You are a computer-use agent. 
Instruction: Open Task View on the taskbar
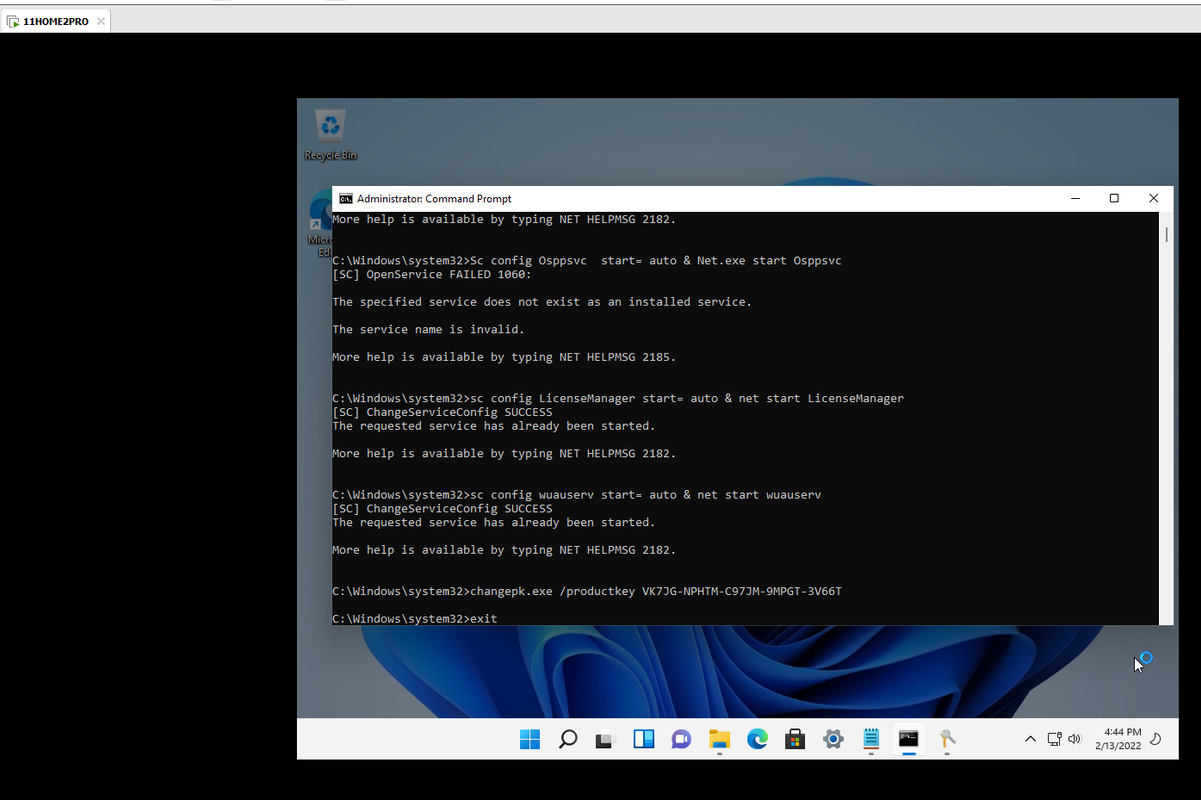(604, 740)
